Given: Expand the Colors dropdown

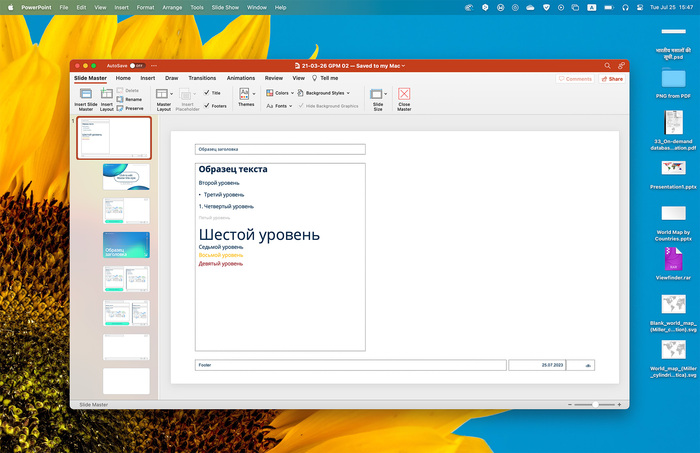Looking at the screenshot, I should (x=281, y=92).
